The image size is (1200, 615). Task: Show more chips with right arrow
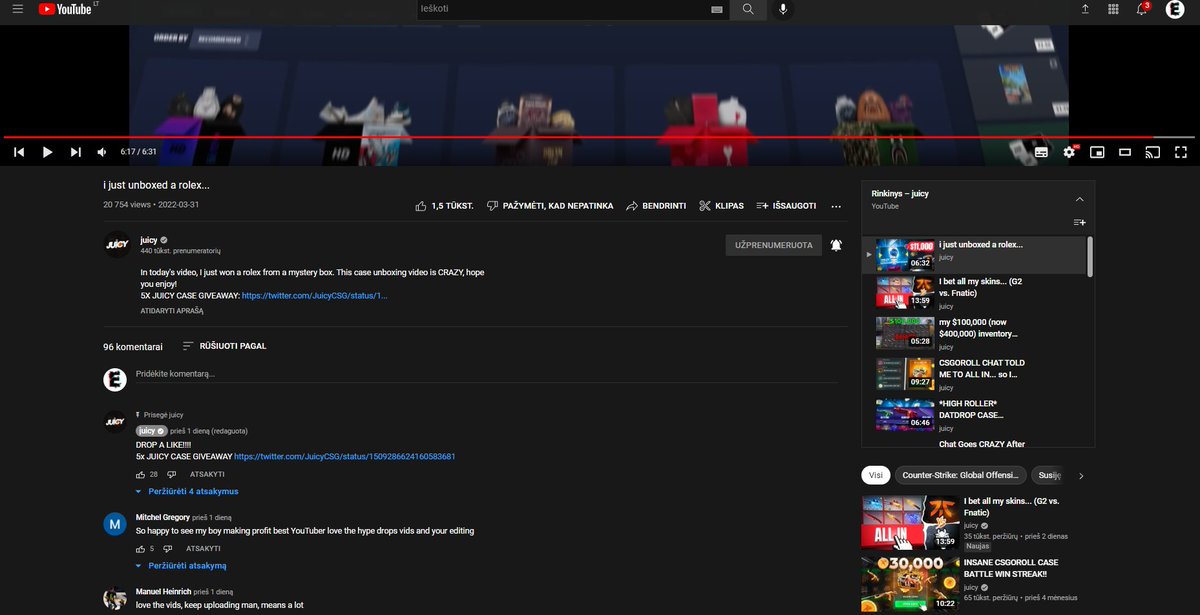tap(1081, 476)
